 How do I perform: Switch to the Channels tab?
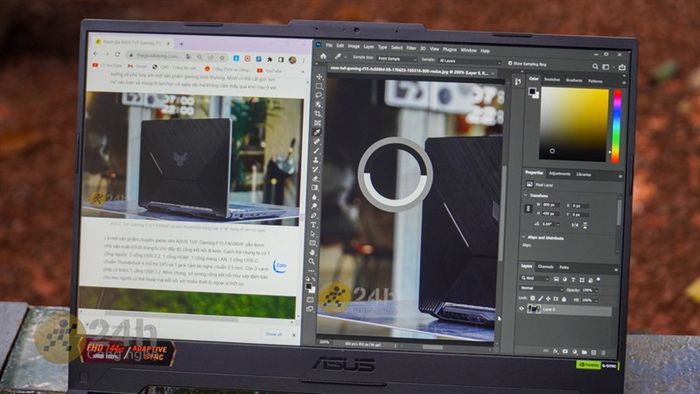pos(546,267)
